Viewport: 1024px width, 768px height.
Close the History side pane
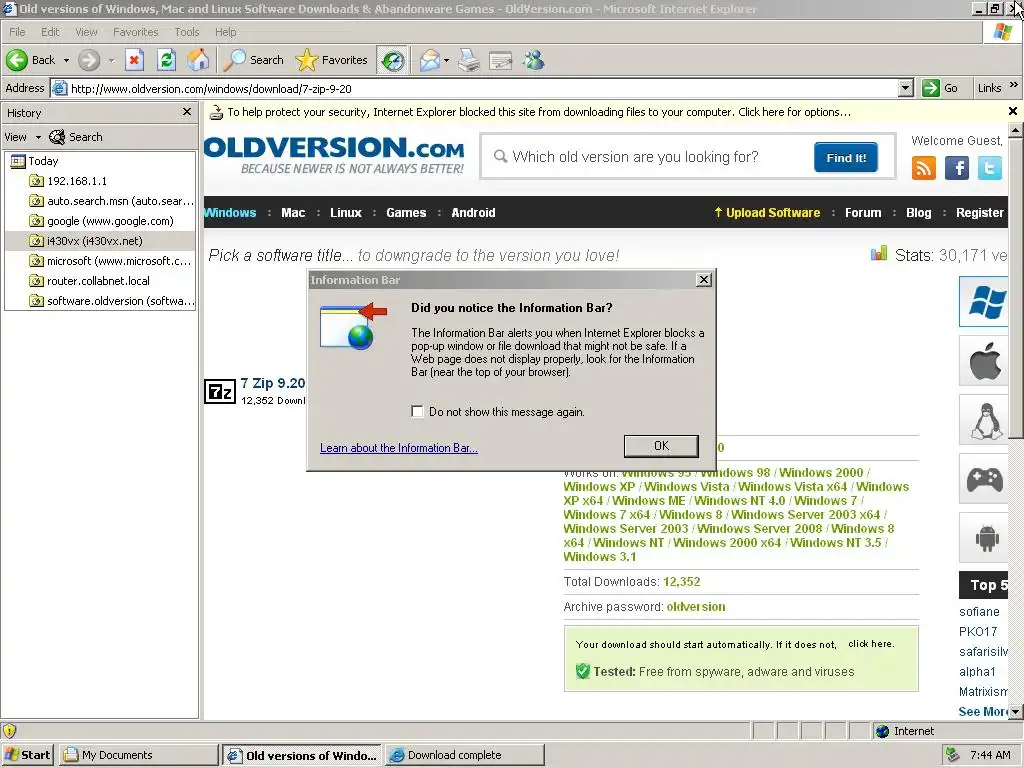187,112
